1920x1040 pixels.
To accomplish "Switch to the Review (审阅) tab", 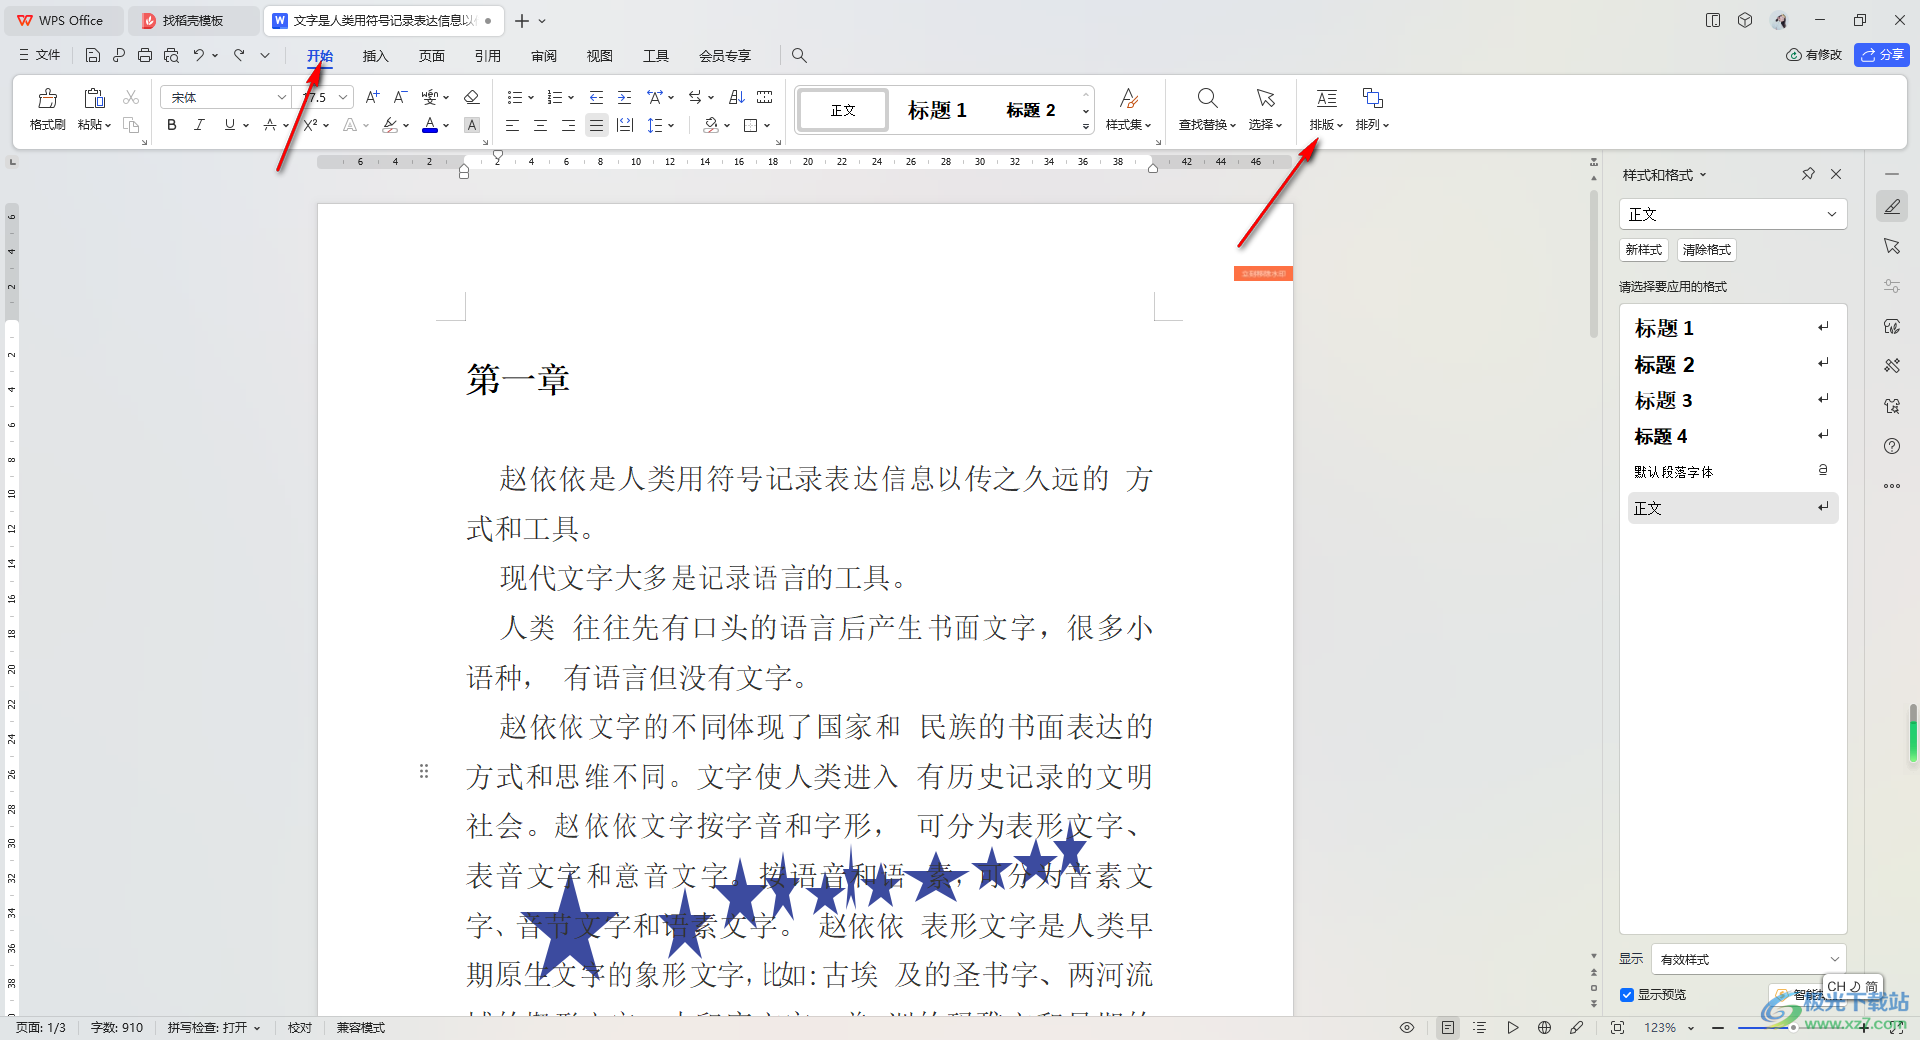I will [543, 55].
